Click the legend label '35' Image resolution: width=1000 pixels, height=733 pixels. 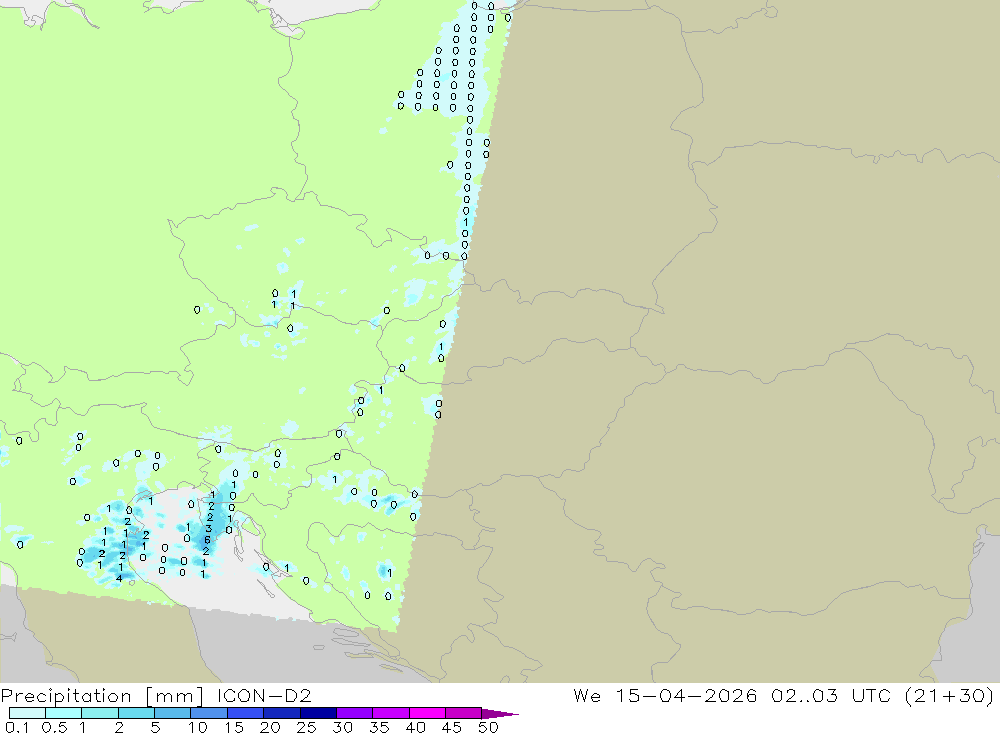[x=379, y=727]
